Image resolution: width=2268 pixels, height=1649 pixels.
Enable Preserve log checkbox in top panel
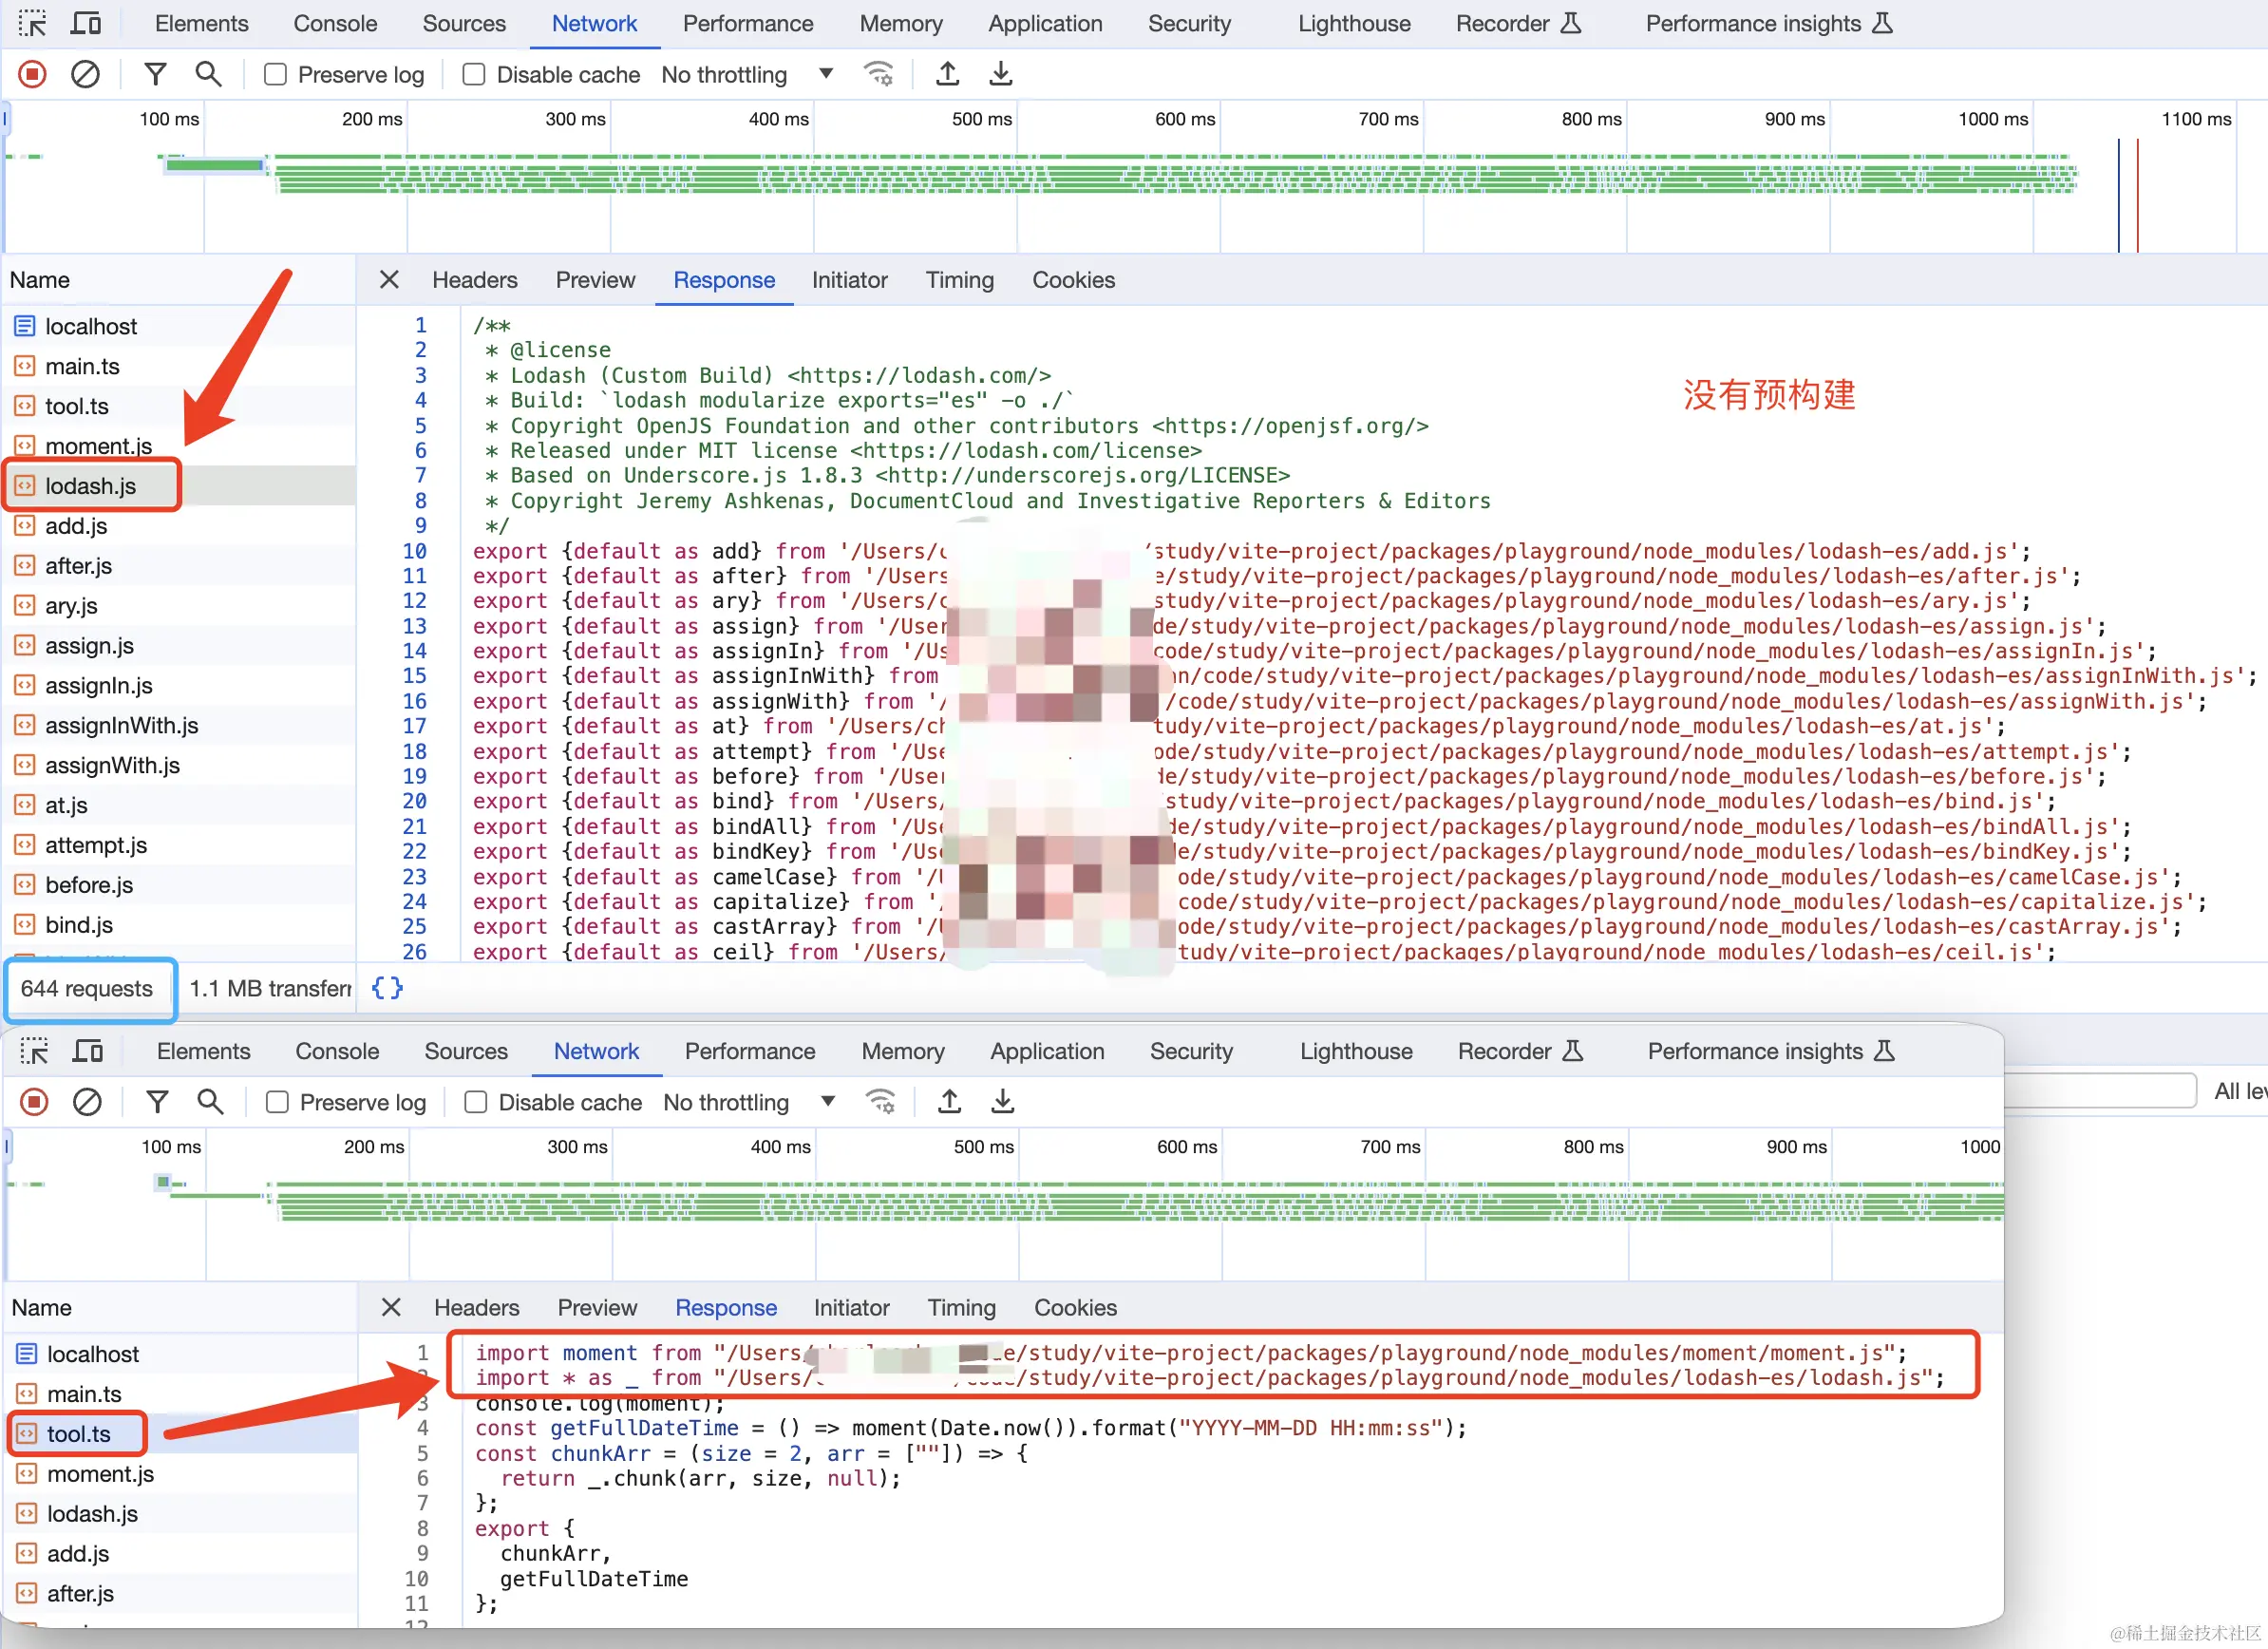pyautogui.click(x=275, y=75)
